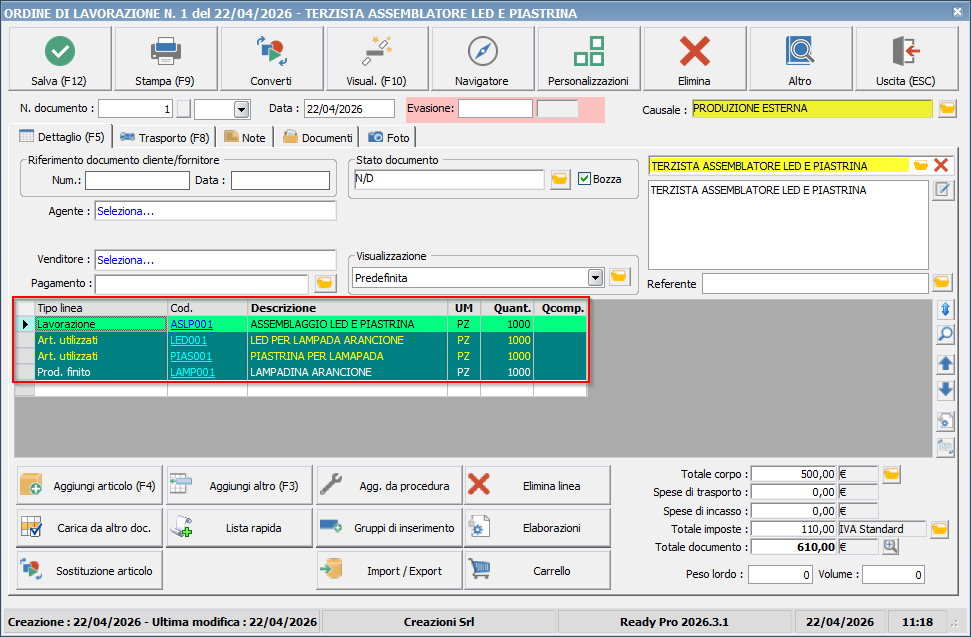
Task: Remove the customer with the red X icon
Action: point(941,165)
